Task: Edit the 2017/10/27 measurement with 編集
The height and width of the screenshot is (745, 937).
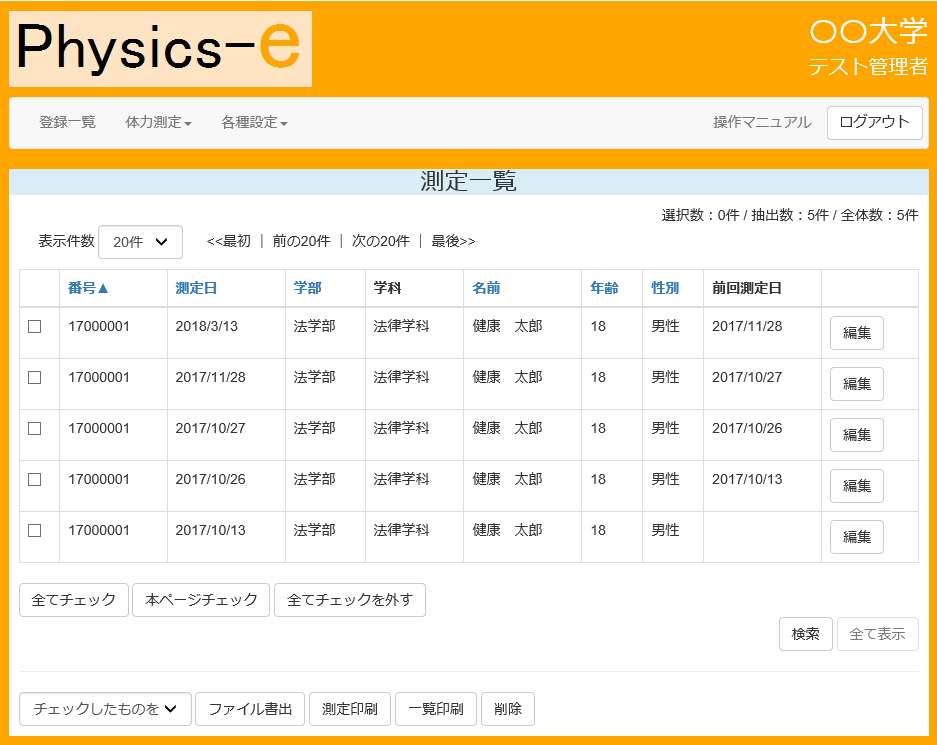Action: coord(856,435)
